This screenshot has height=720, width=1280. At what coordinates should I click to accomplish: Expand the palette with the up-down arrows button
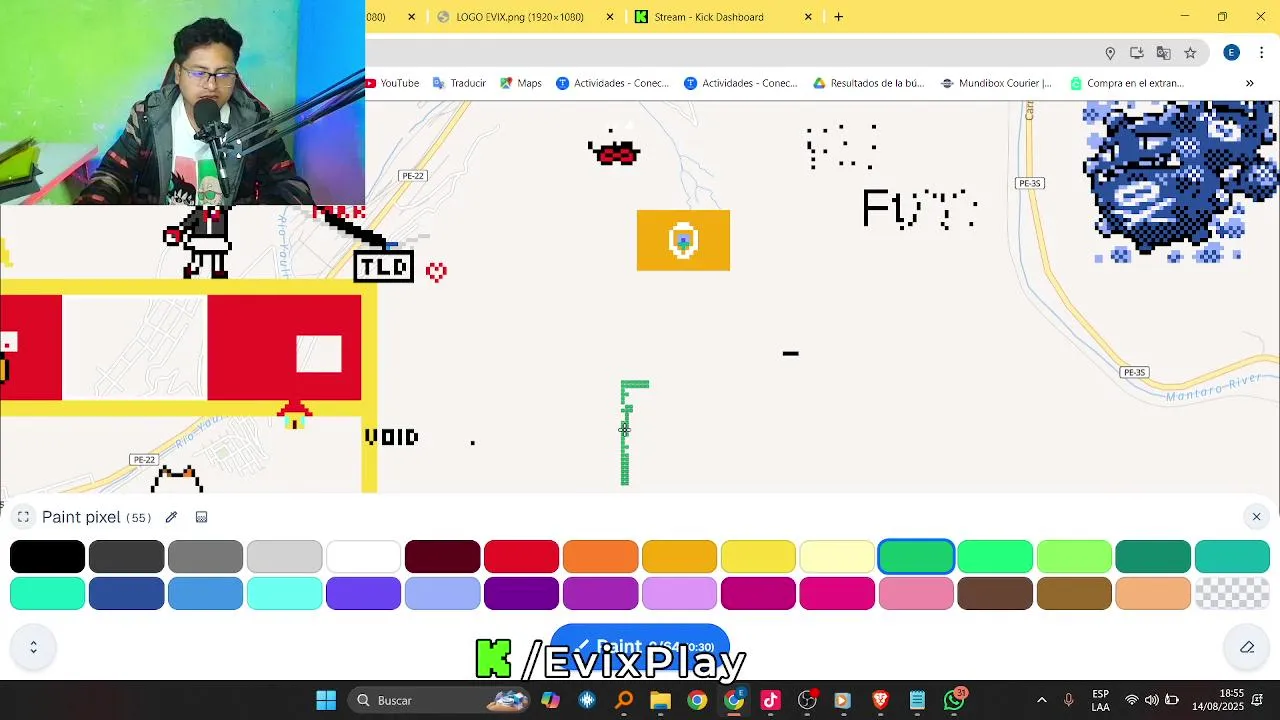pyautogui.click(x=33, y=647)
